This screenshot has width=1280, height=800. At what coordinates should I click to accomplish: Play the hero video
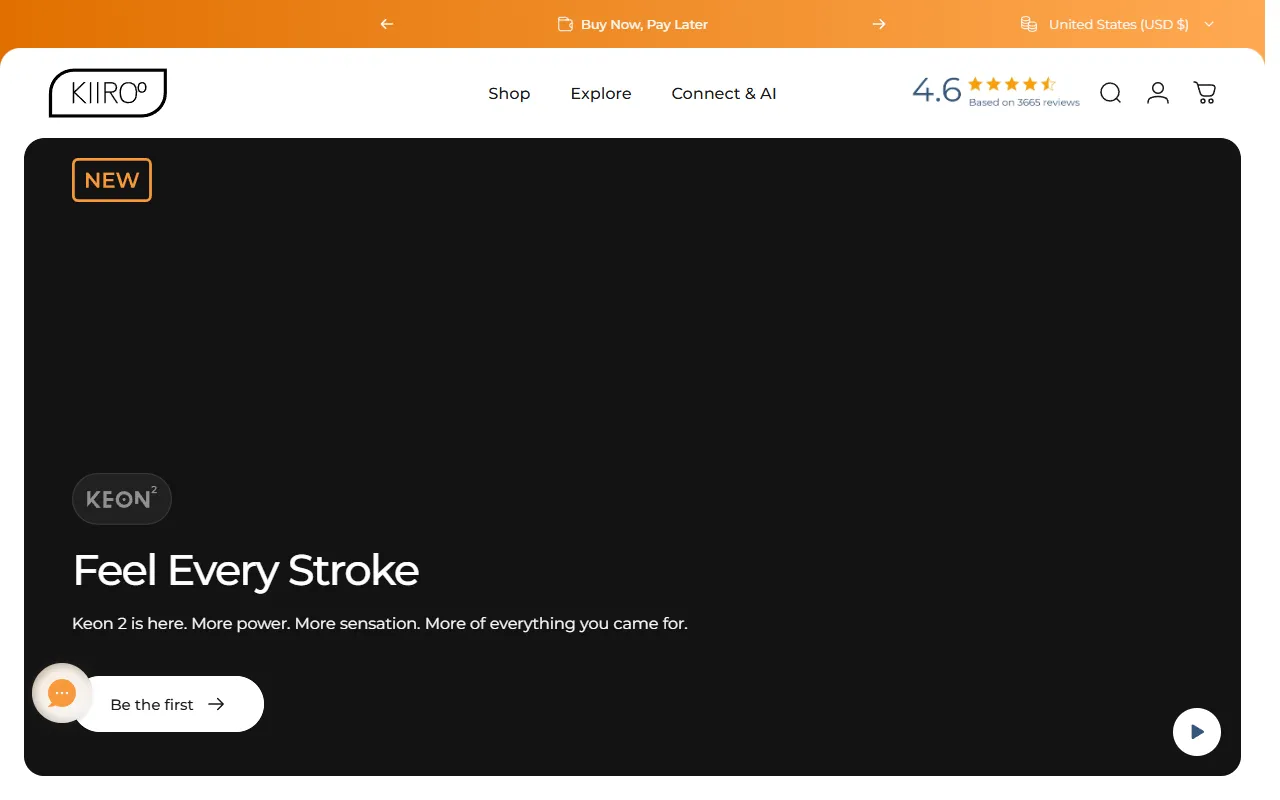(1197, 732)
